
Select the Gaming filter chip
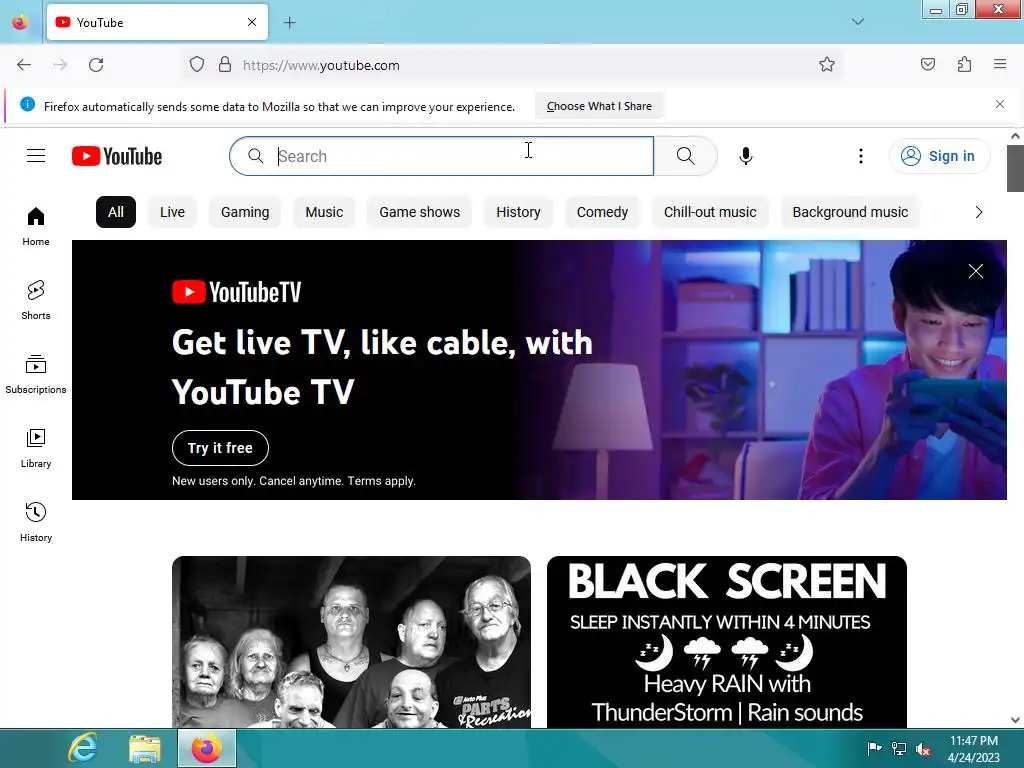[245, 212]
